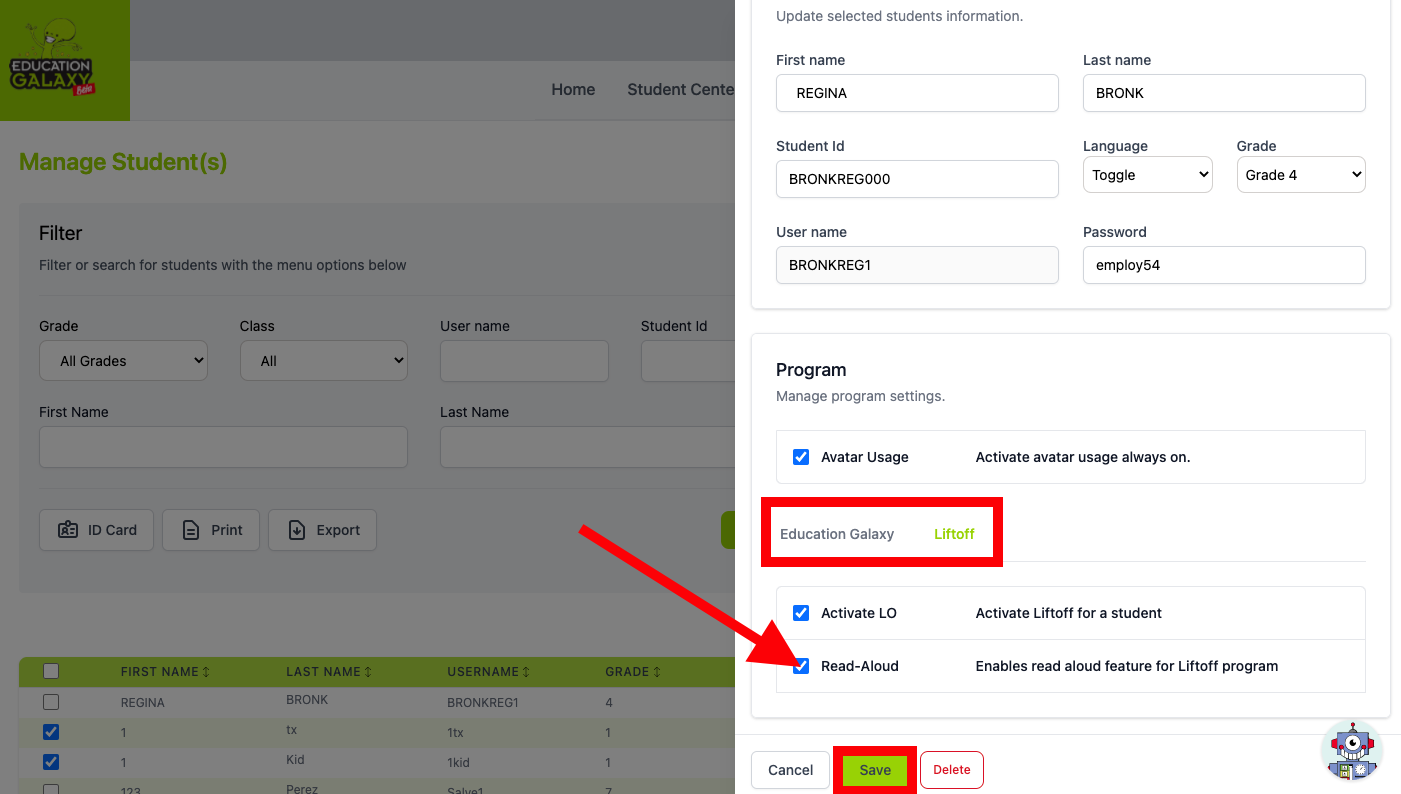Screen dimensions: 1401x794
Task: Click the Password field employ54
Action: coord(1224,265)
